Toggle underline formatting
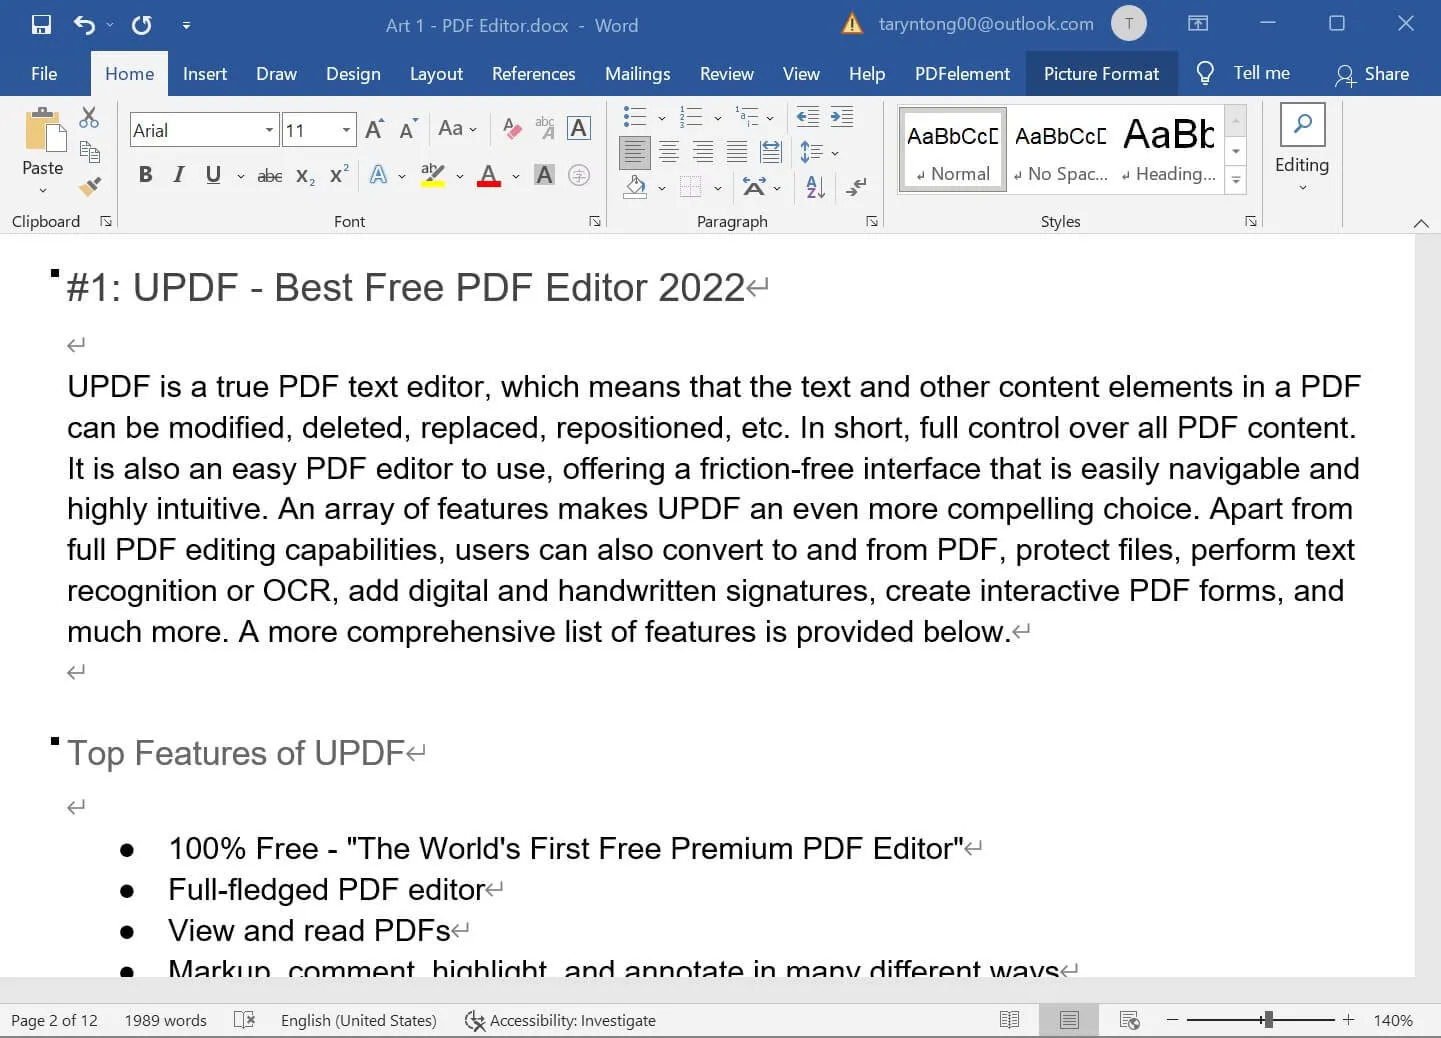 (x=213, y=175)
